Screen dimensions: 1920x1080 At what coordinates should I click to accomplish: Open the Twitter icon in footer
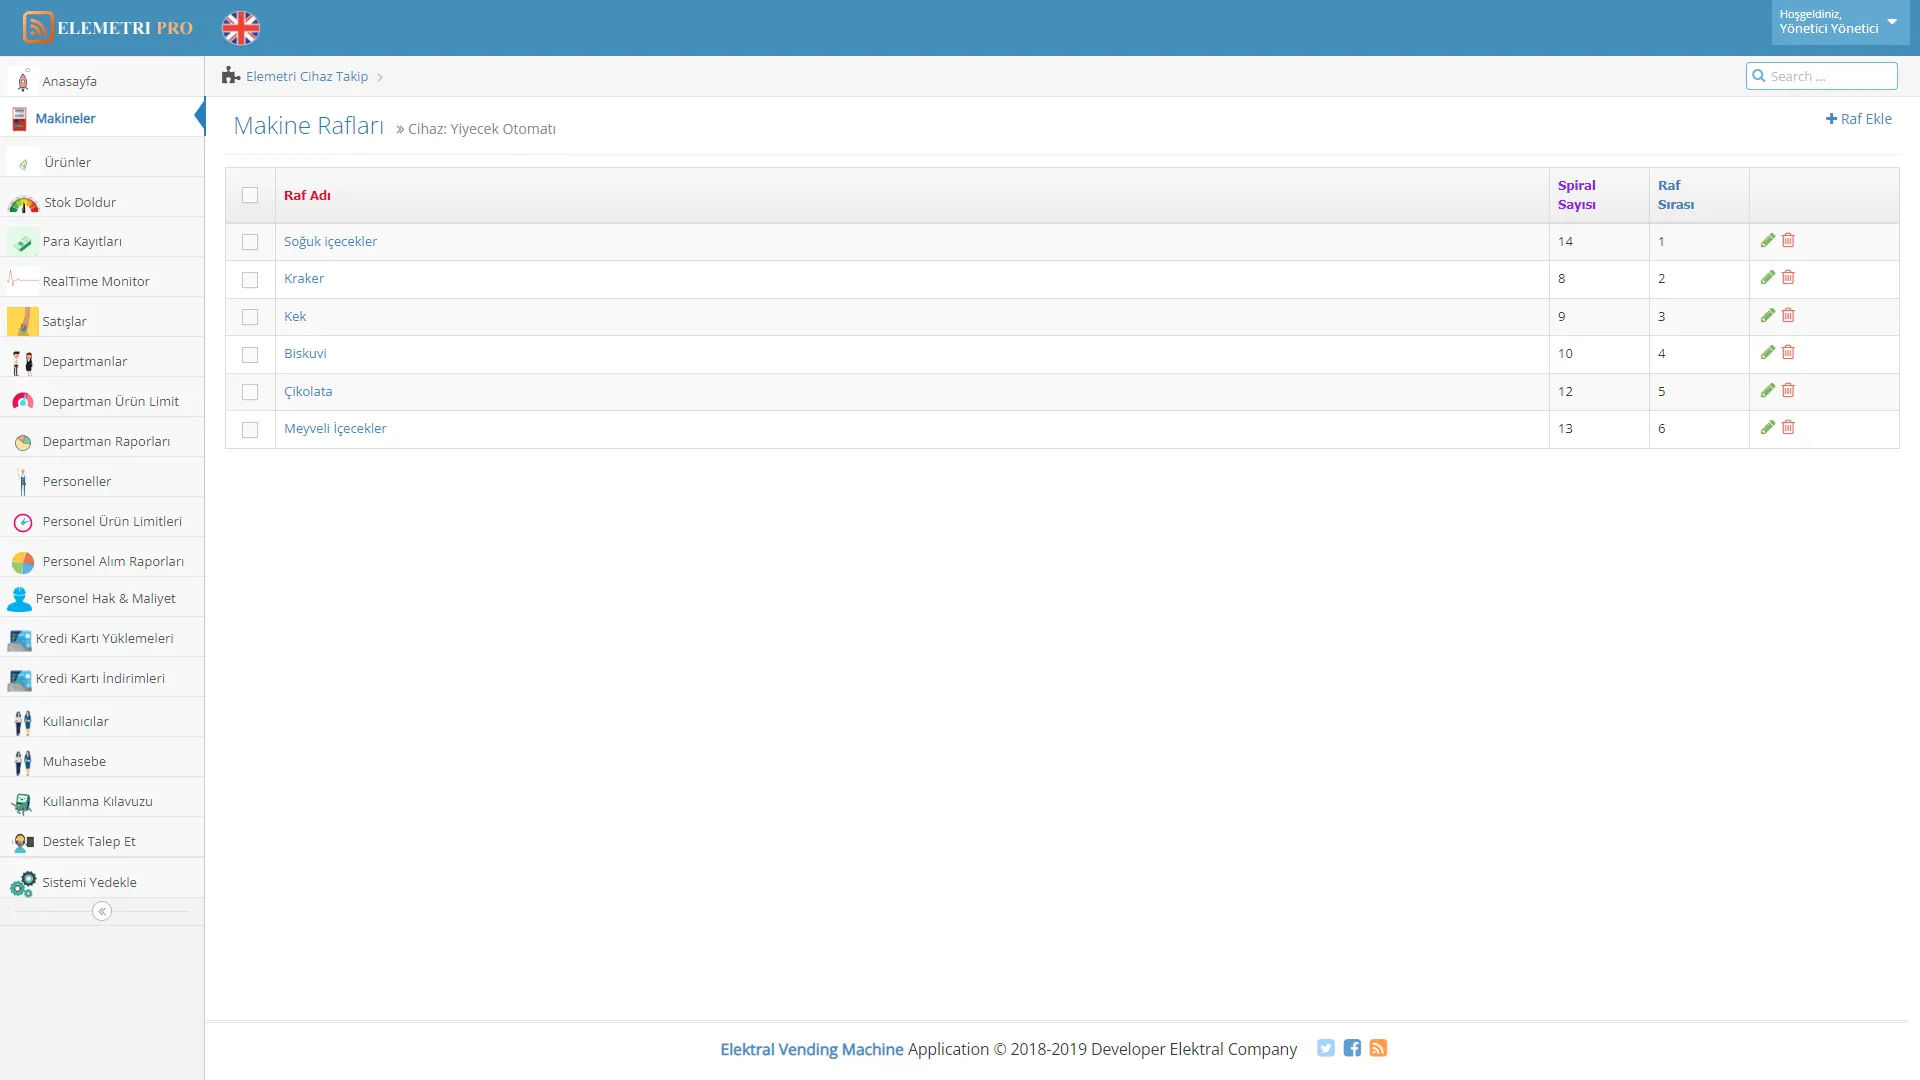click(1326, 1048)
